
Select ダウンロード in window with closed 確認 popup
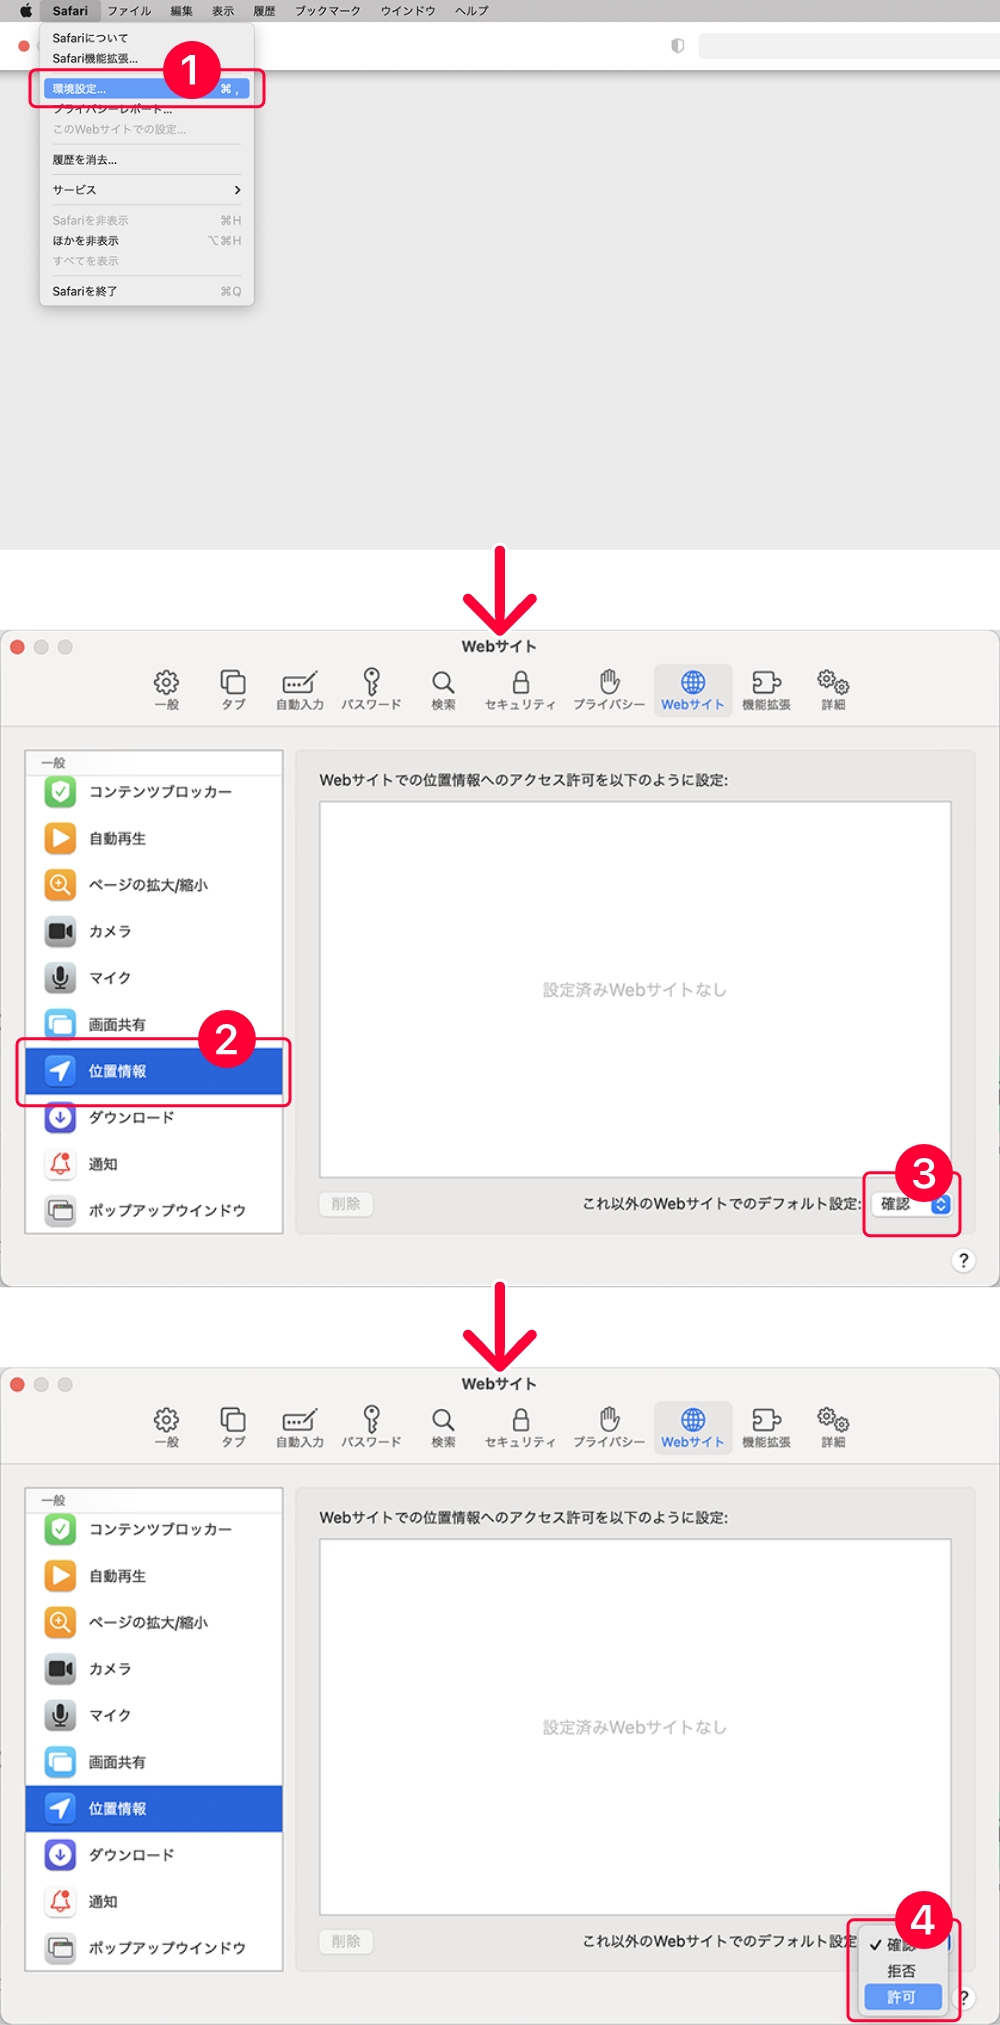pyautogui.click(x=154, y=1117)
